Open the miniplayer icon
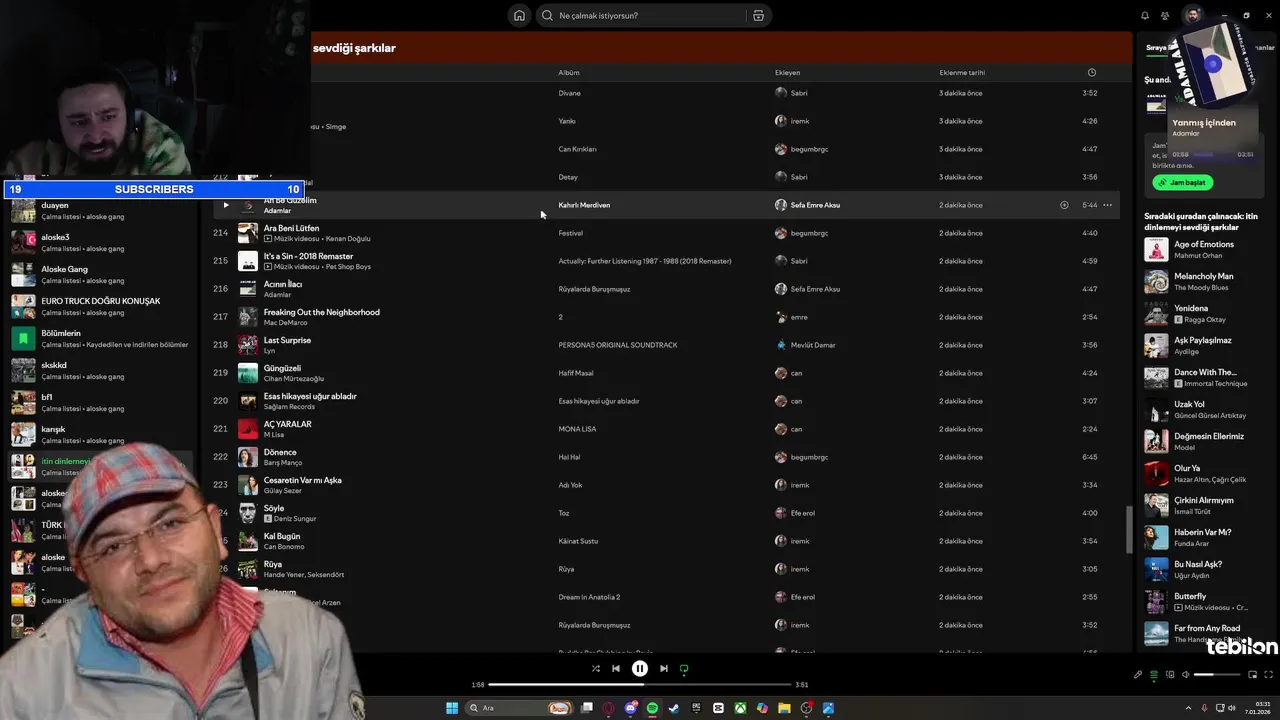Screen dimensions: 1280x720 click(x=1253, y=674)
